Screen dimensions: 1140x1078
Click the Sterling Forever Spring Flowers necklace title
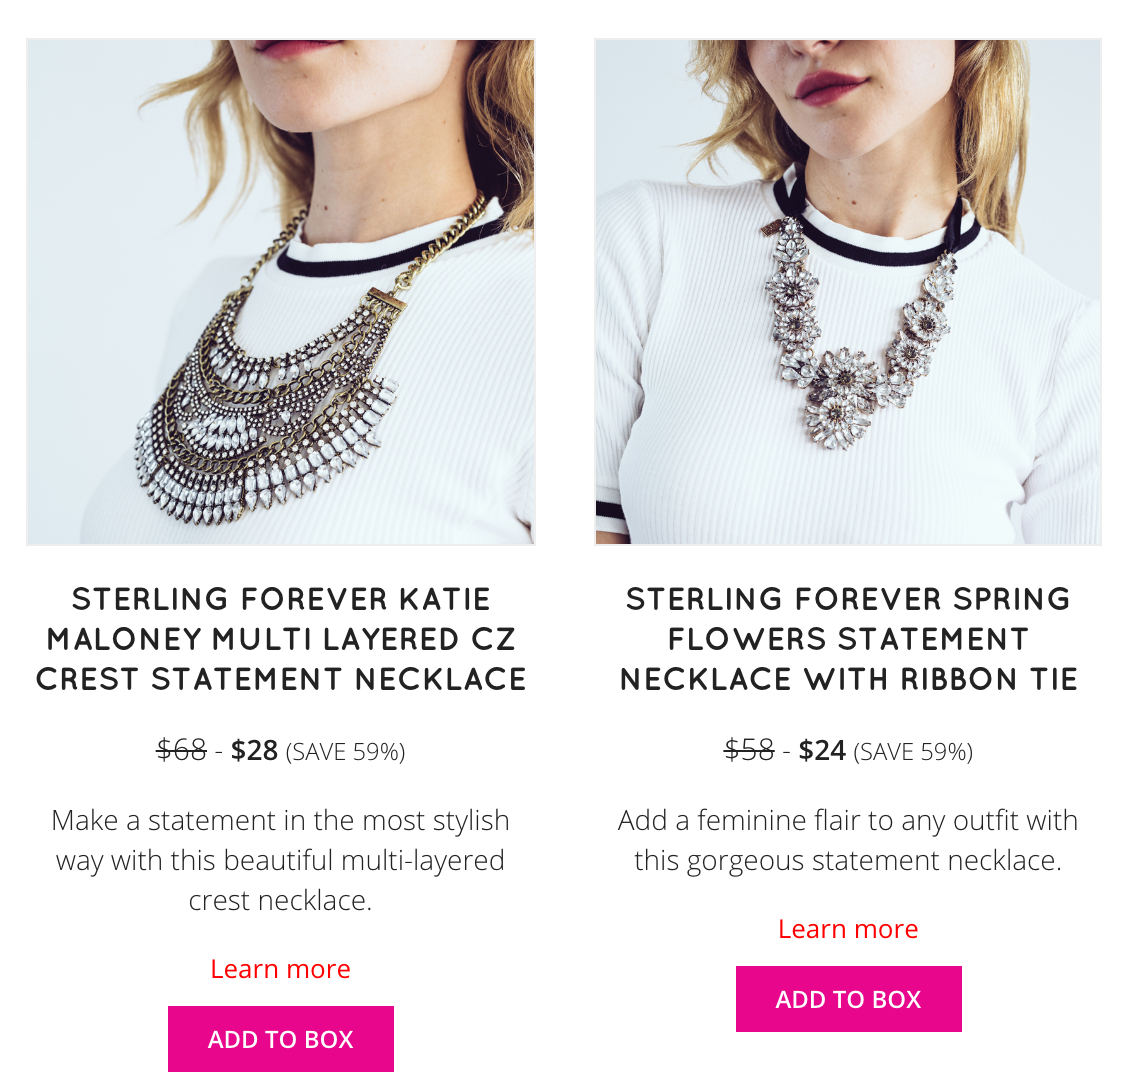pos(848,640)
